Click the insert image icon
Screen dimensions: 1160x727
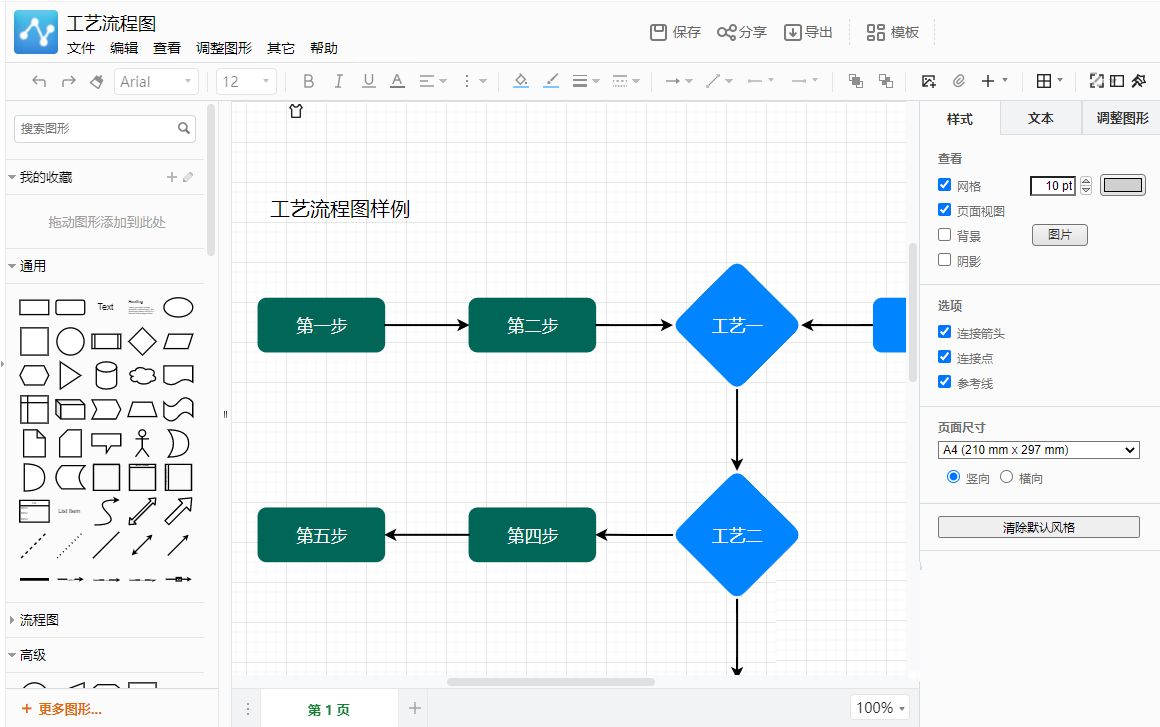(928, 81)
